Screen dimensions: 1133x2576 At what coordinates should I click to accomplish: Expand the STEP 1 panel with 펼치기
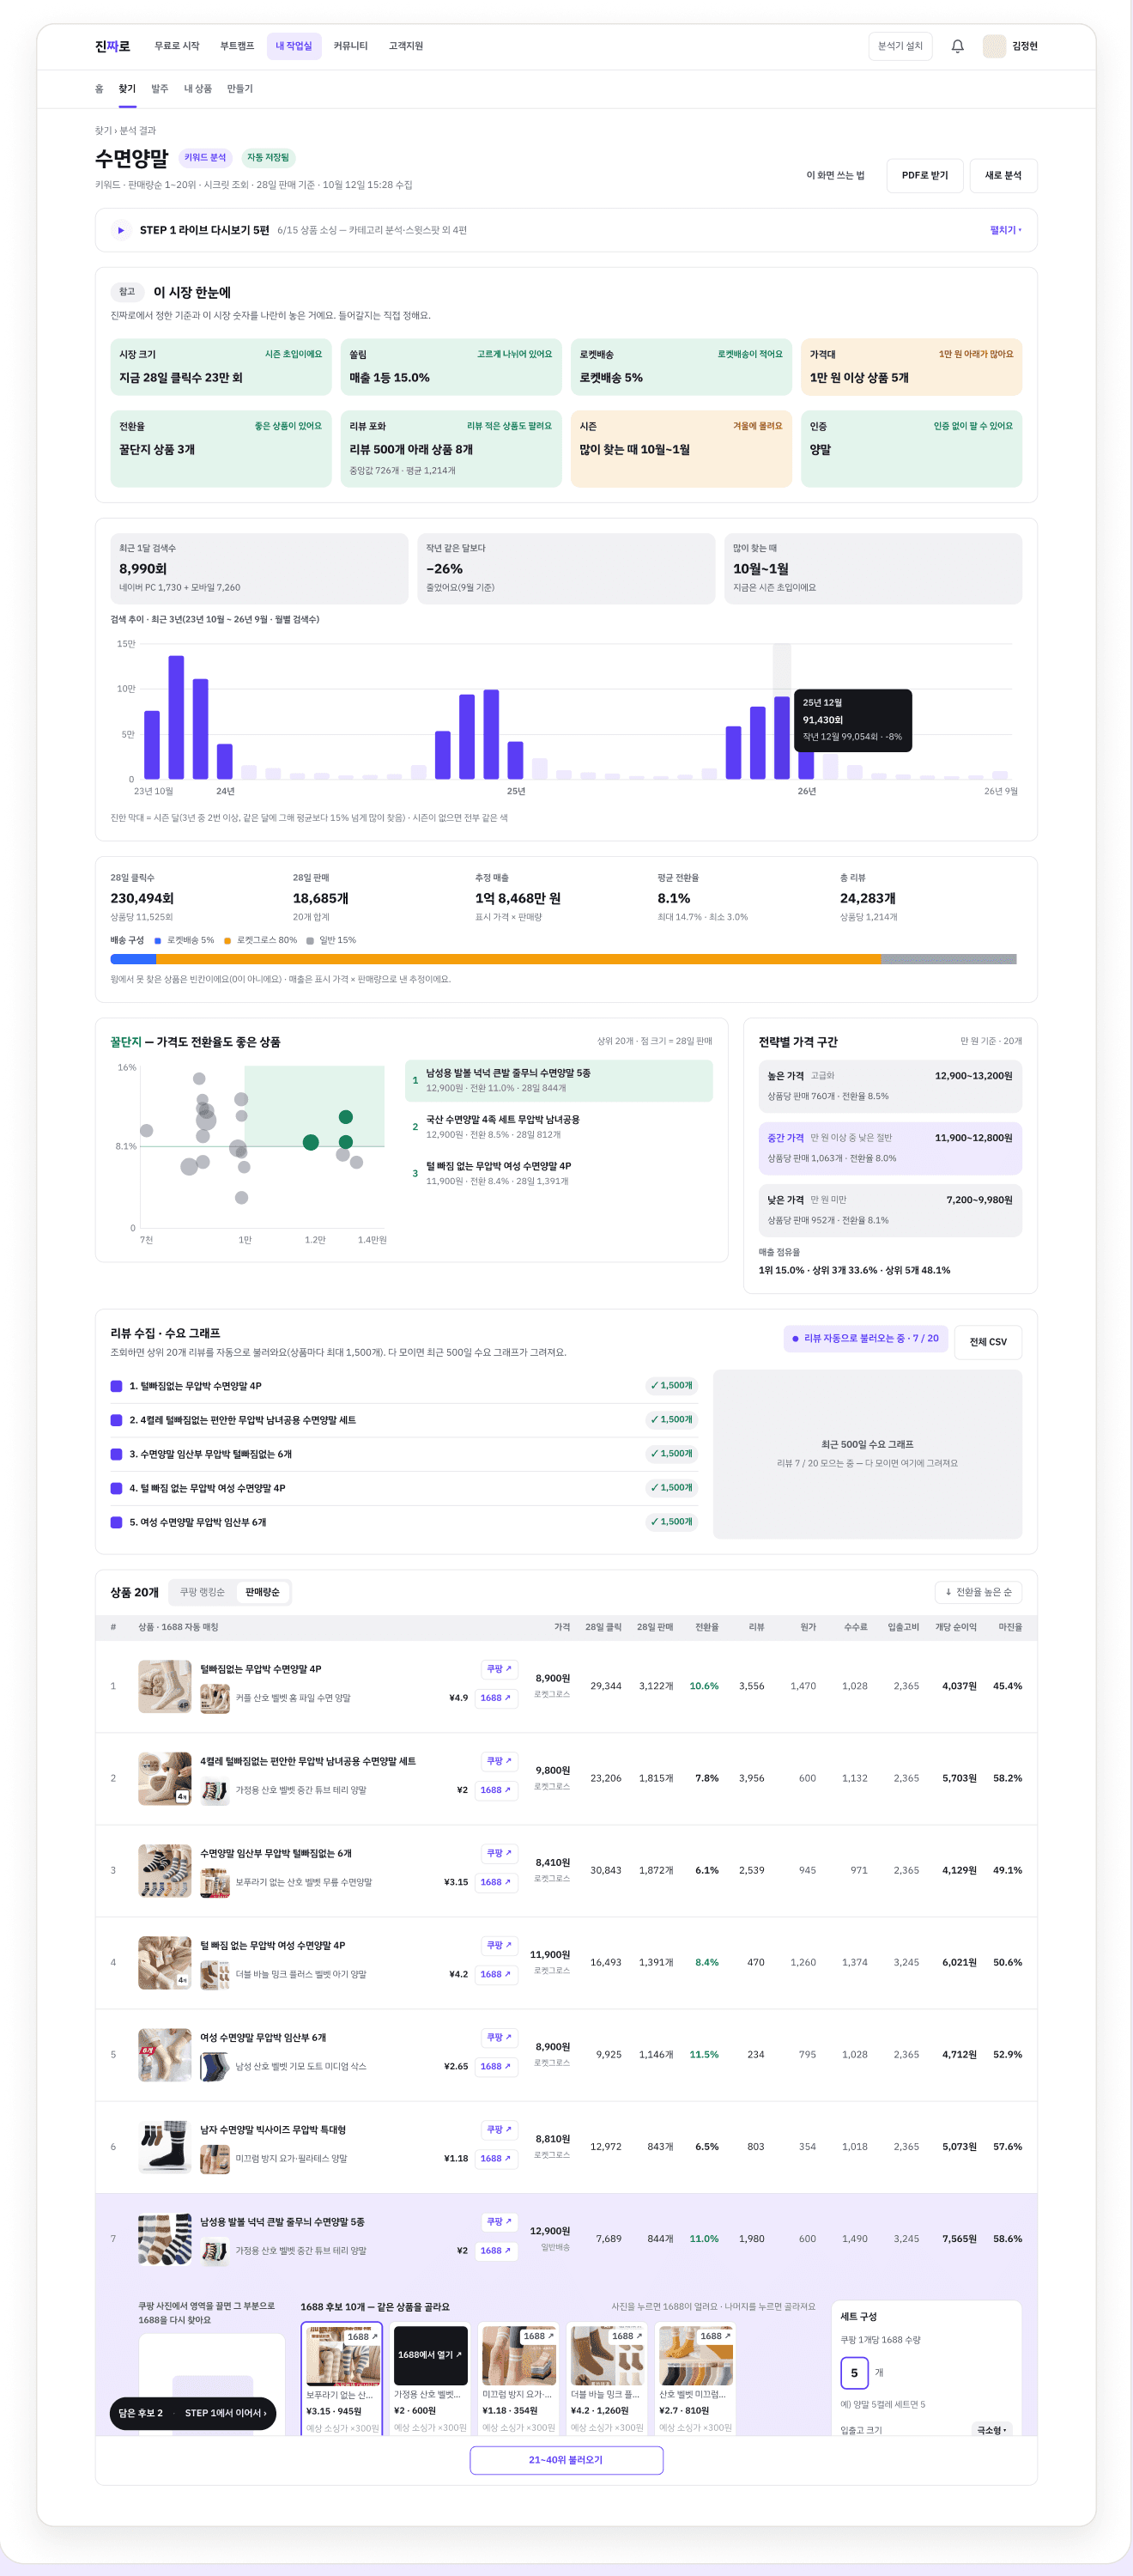[x=1005, y=230]
